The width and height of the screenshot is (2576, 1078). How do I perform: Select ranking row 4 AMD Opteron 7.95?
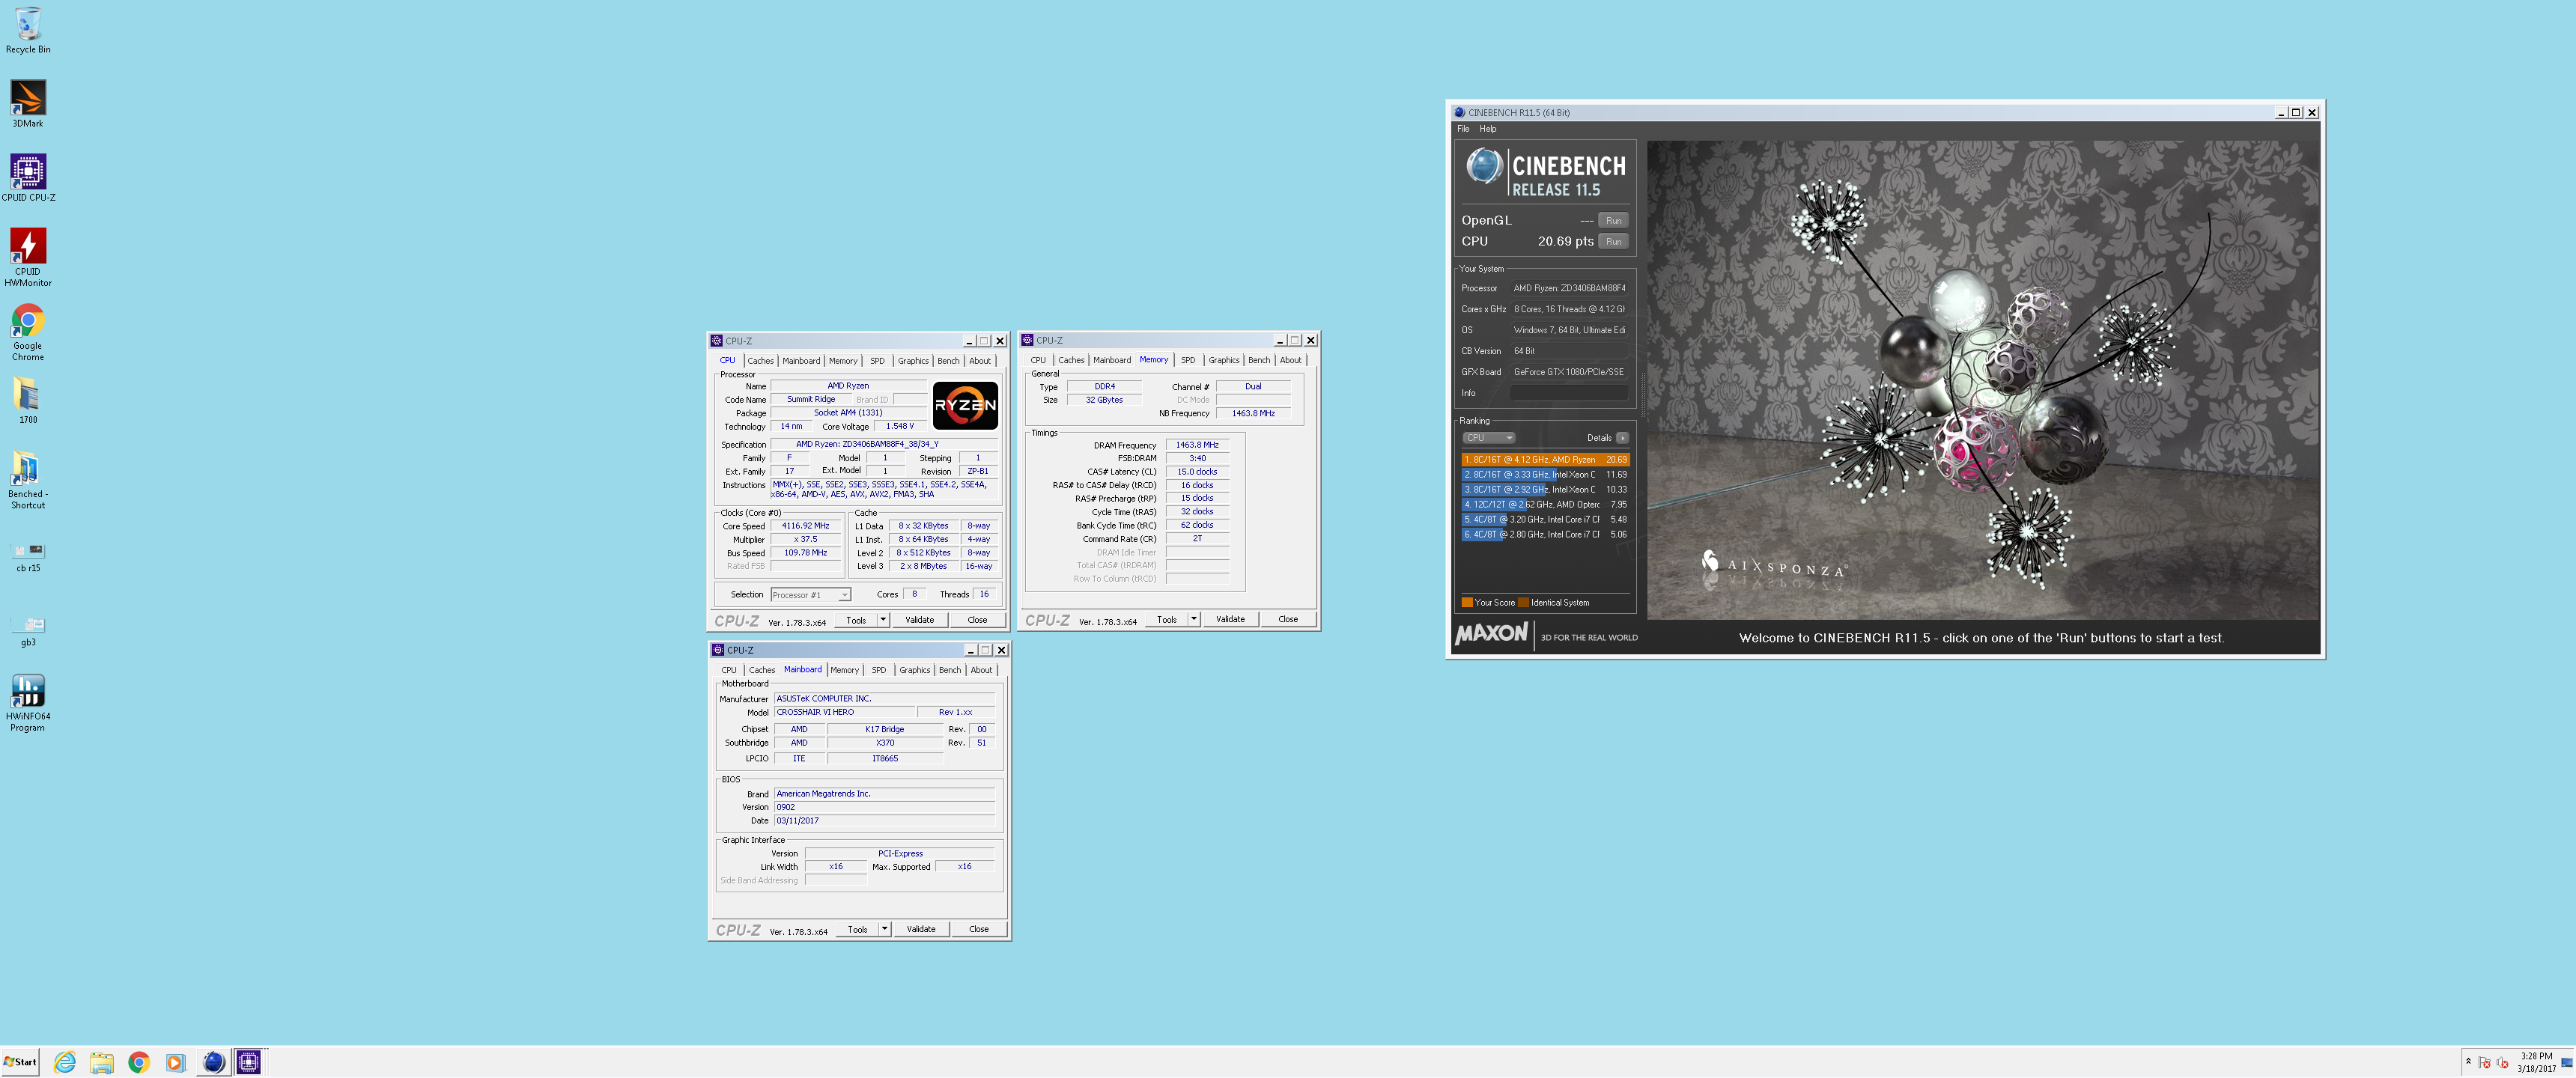(1545, 505)
